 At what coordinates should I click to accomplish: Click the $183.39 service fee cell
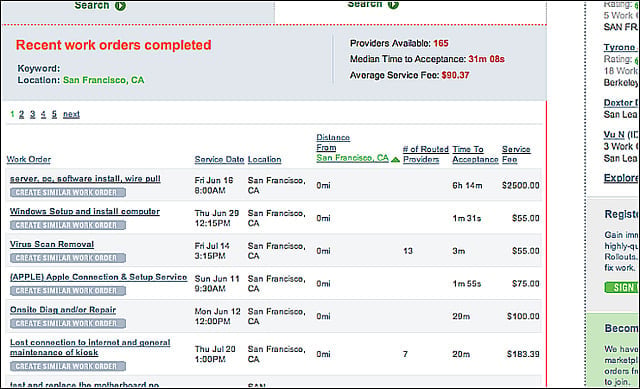pyautogui.click(x=523, y=354)
